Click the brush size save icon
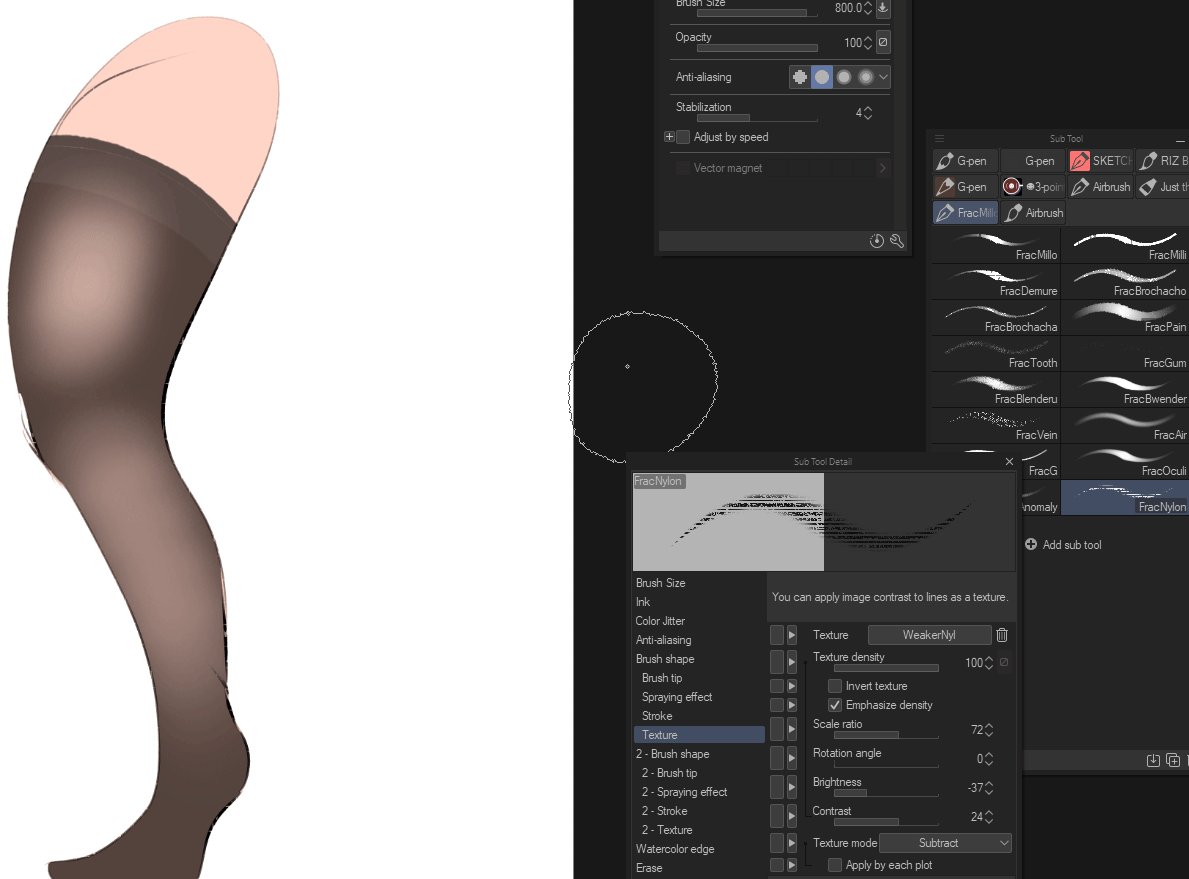The image size is (1189, 879). pos(883,8)
